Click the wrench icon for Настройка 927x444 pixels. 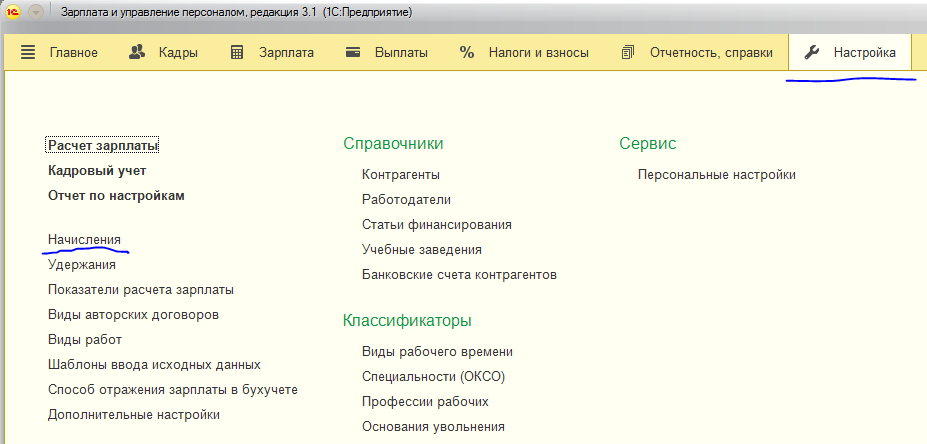pyautogui.click(x=812, y=53)
